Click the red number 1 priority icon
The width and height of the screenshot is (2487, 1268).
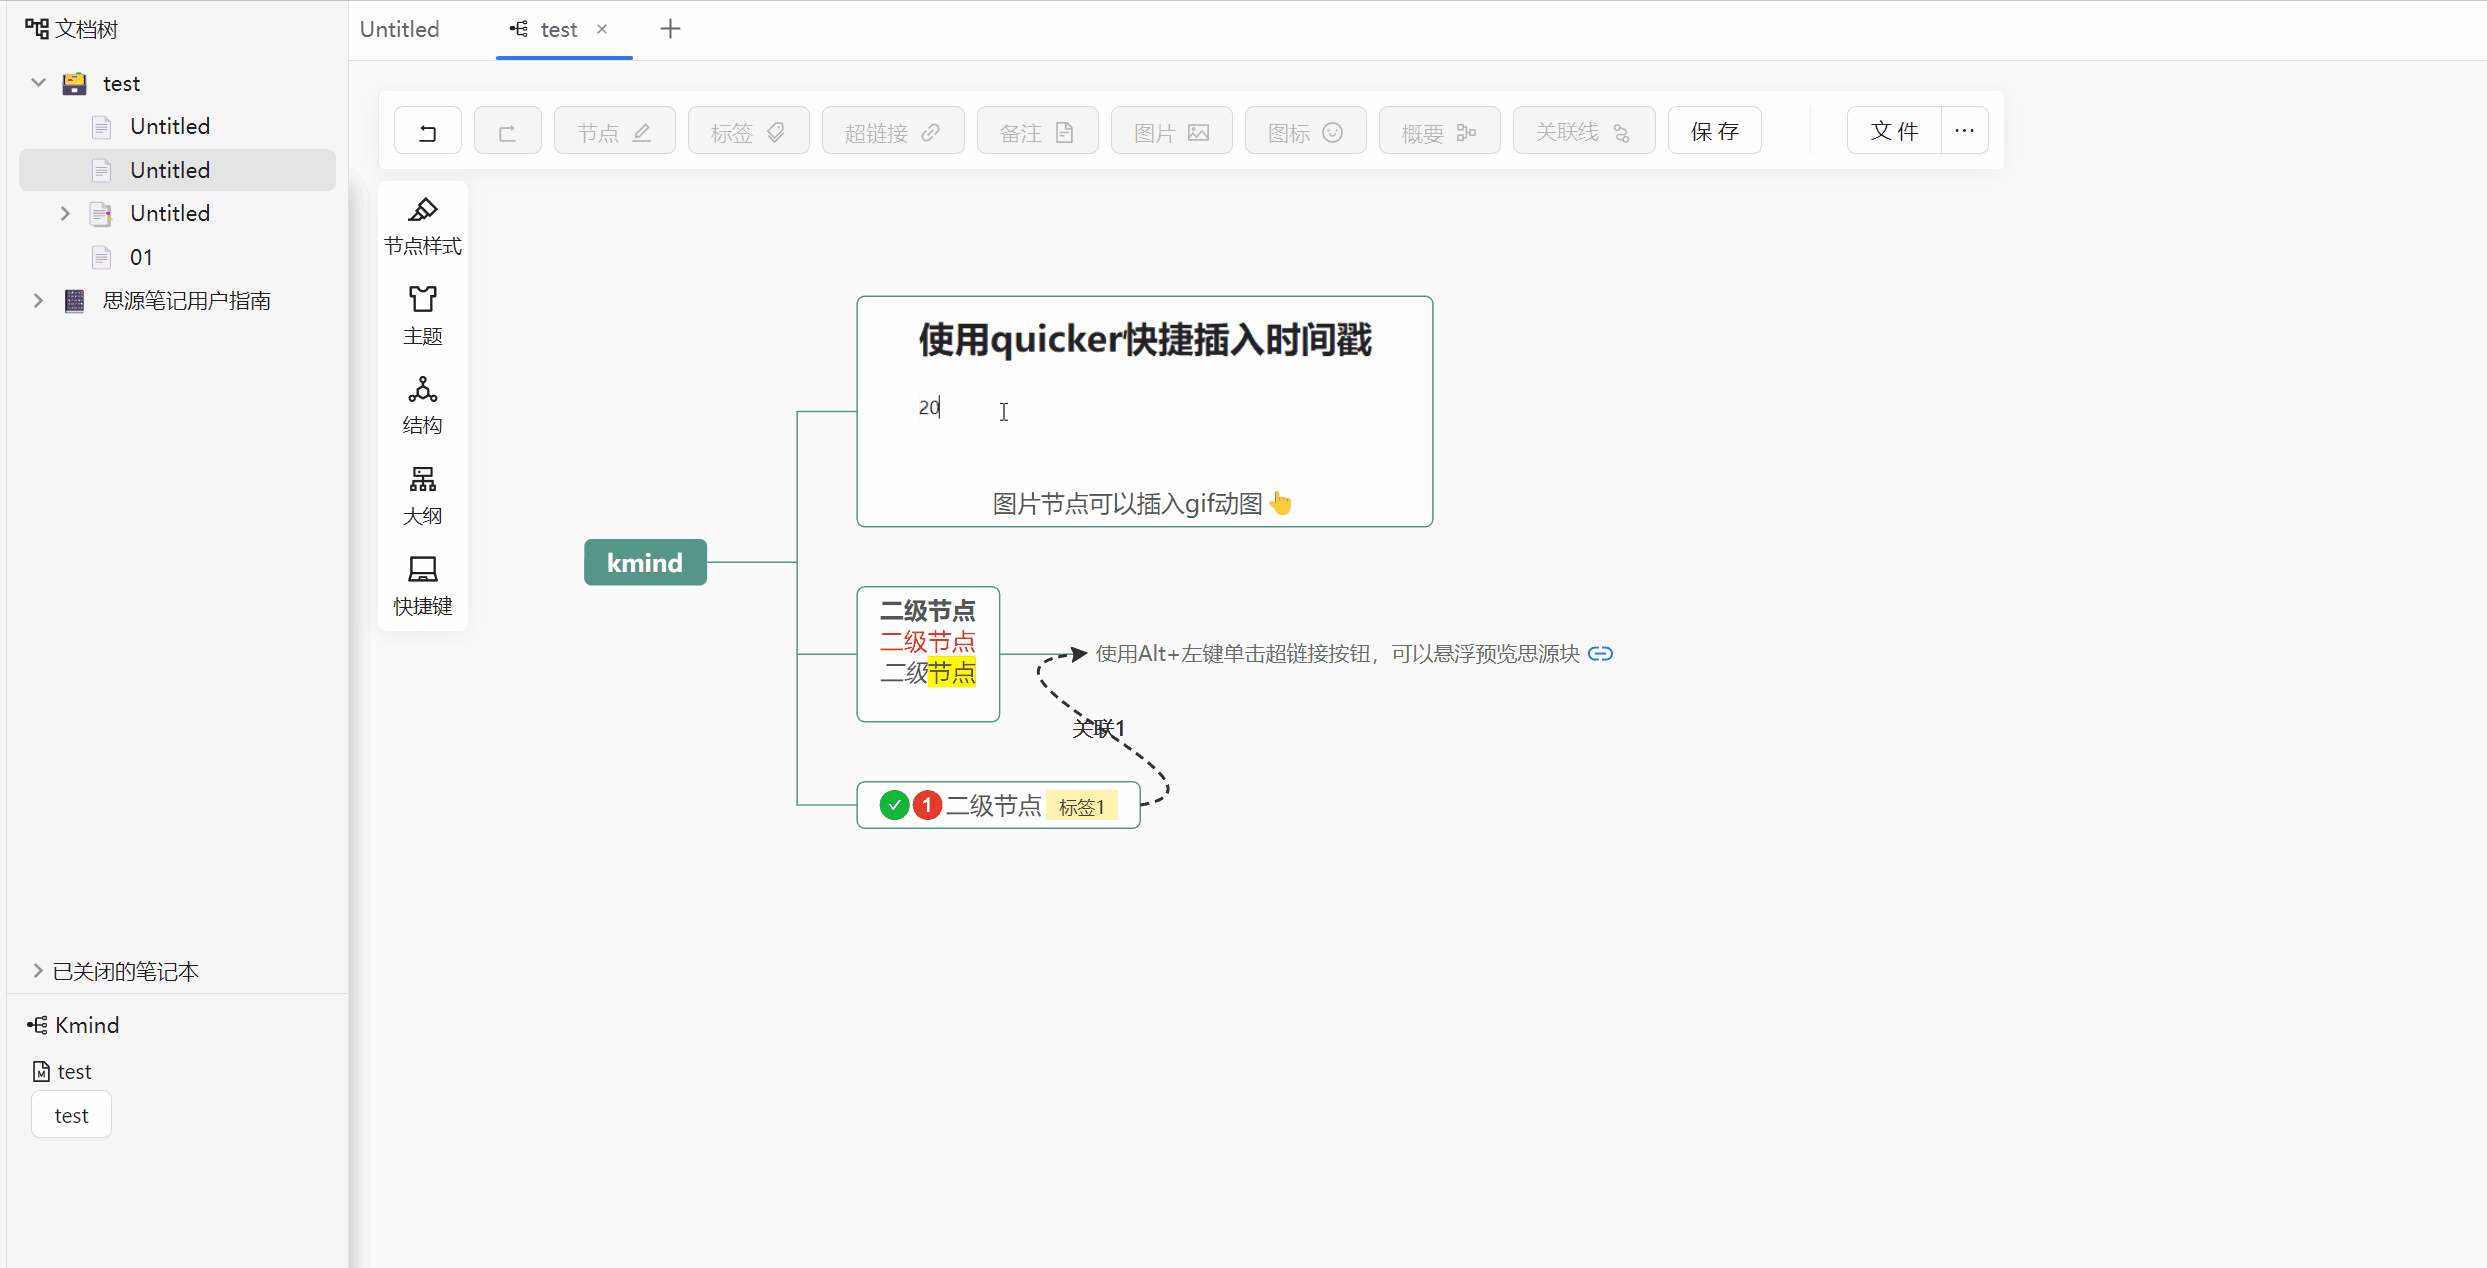click(x=927, y=805)
